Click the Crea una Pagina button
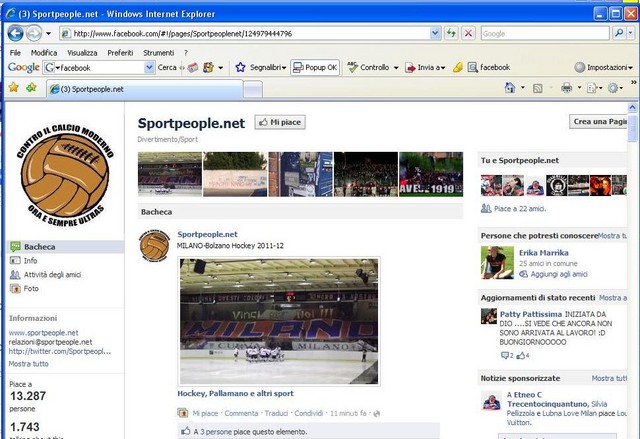 (598, 122)
